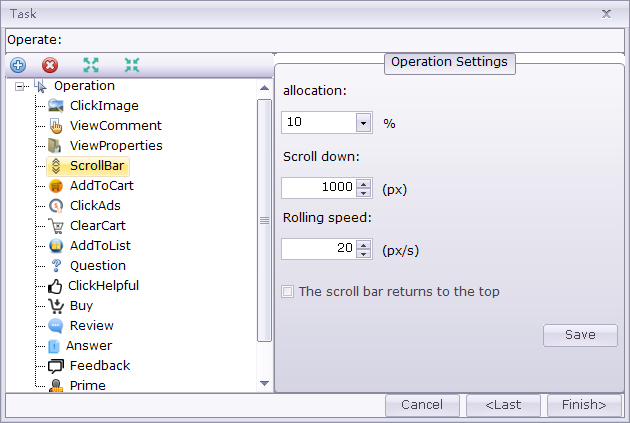Increase the Scroll down pixel value
630x423 pixels.
(x=364, y=182)
